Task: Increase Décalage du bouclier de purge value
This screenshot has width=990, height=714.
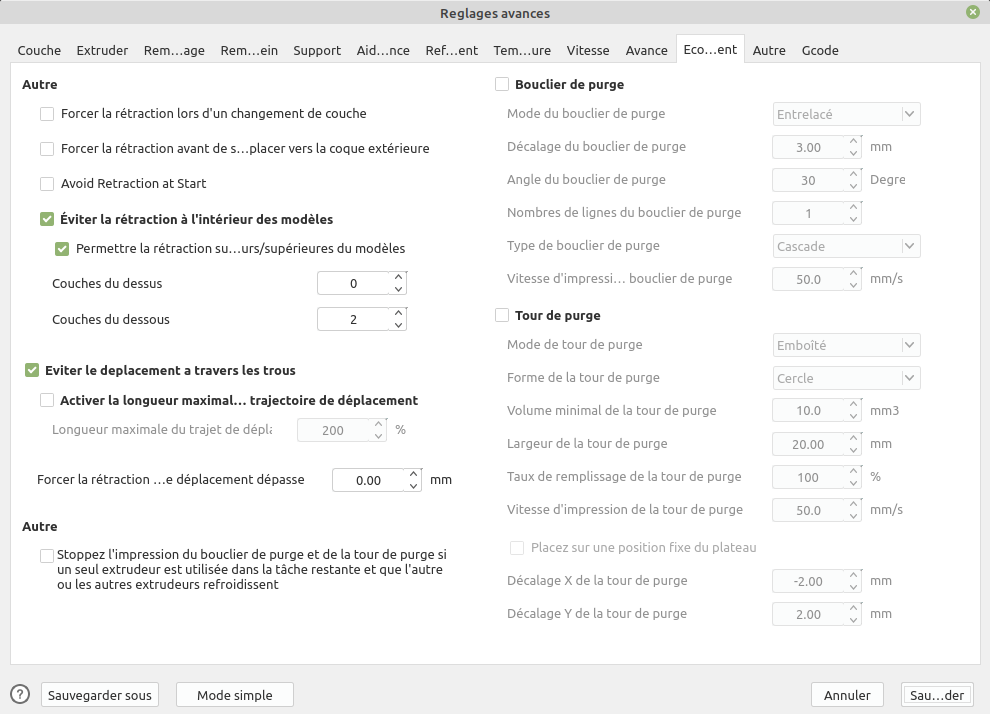Action: tap(854, 141)
